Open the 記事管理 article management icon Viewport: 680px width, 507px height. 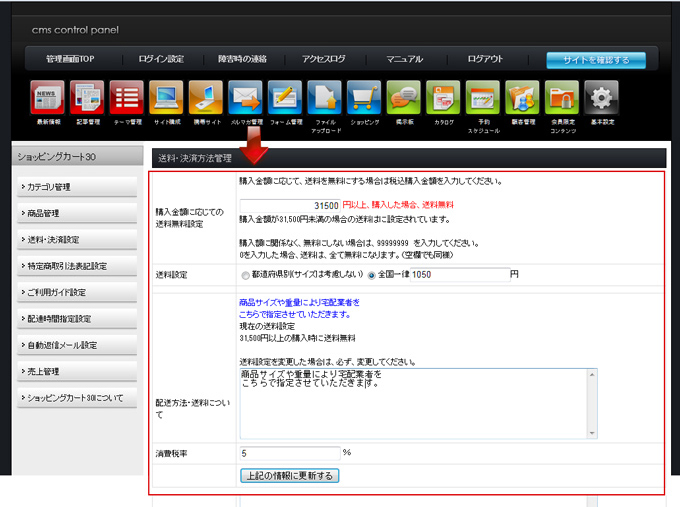(87, 98)
